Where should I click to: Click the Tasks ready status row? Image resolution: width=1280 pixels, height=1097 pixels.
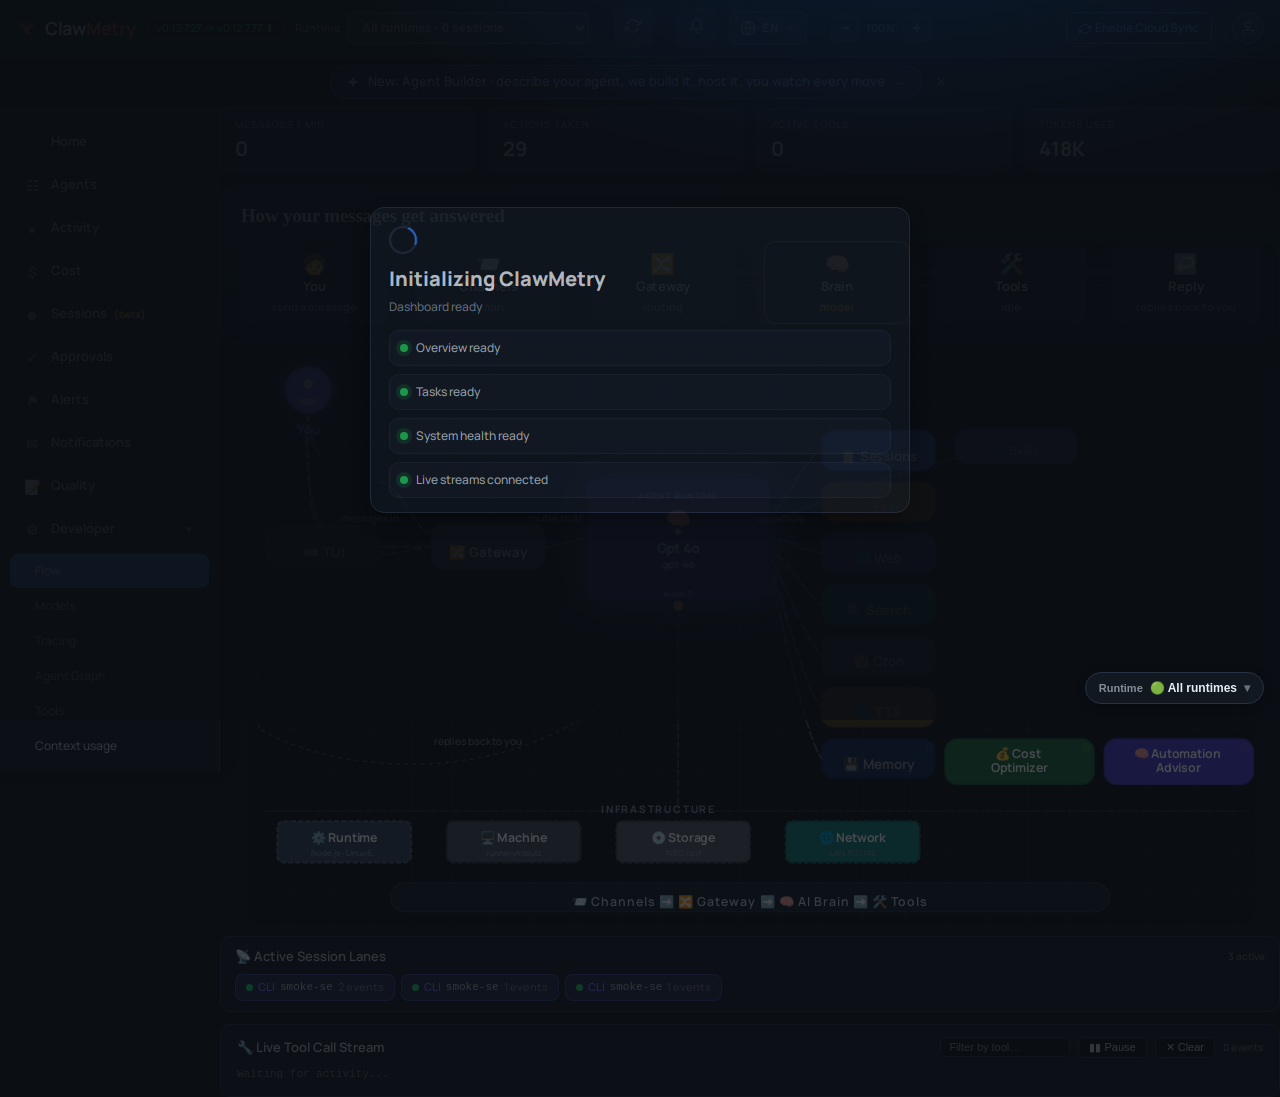[640, 392]
